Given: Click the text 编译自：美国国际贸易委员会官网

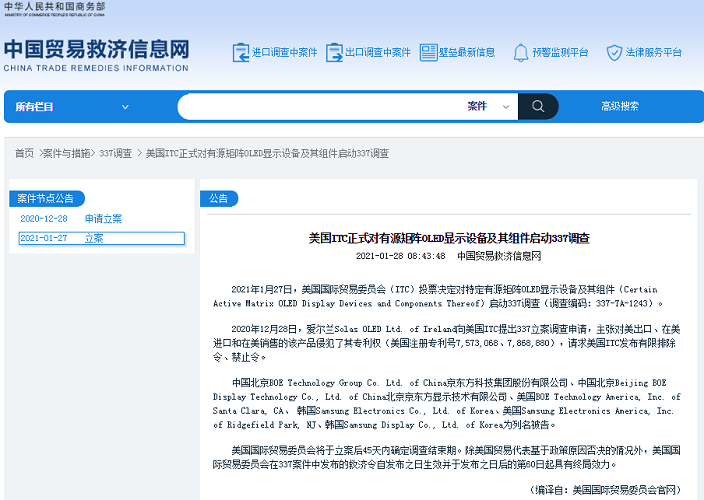Looking at the screenshot, I should (x=605, y=490).
